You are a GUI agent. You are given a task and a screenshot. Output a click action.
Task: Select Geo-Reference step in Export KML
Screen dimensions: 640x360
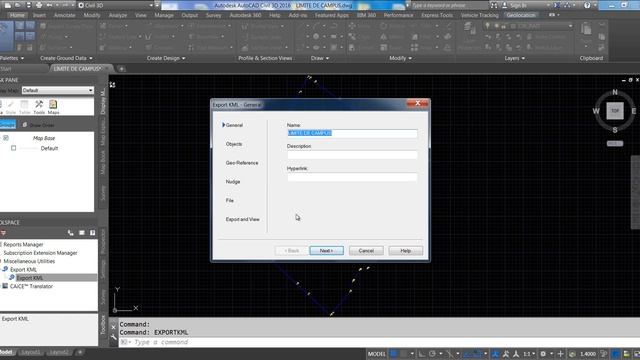point(242,163)
